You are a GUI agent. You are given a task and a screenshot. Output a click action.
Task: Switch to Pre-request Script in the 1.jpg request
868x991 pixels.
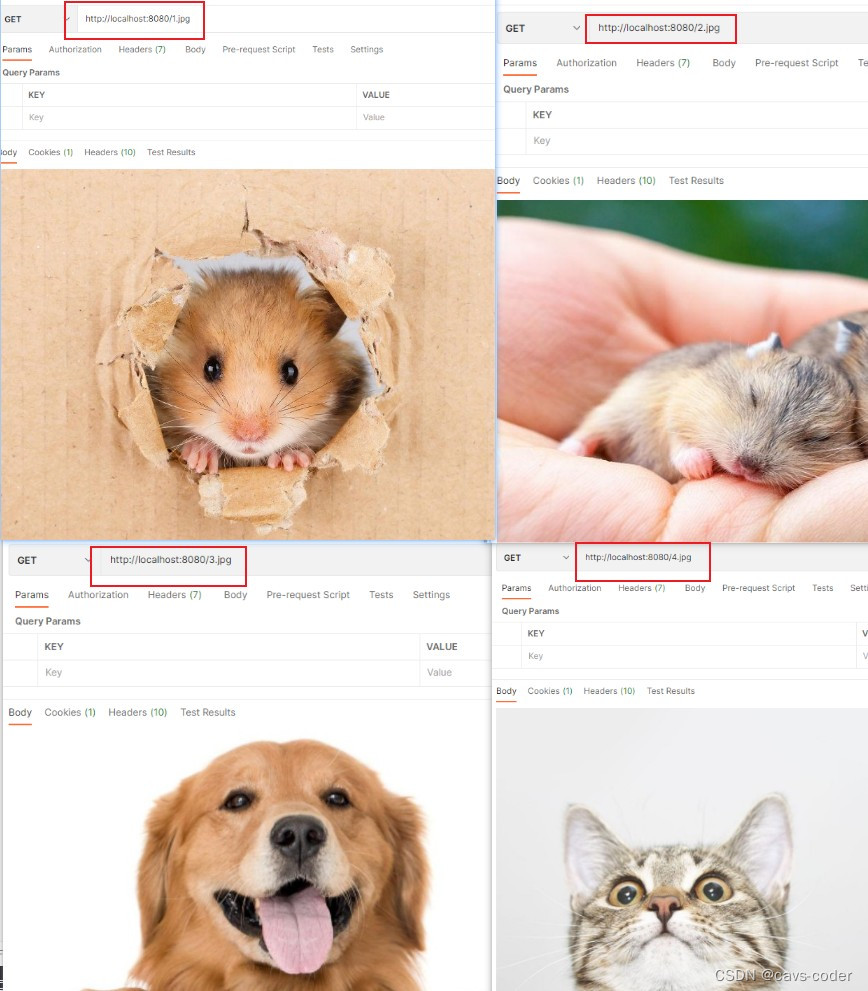coord(259,49)
